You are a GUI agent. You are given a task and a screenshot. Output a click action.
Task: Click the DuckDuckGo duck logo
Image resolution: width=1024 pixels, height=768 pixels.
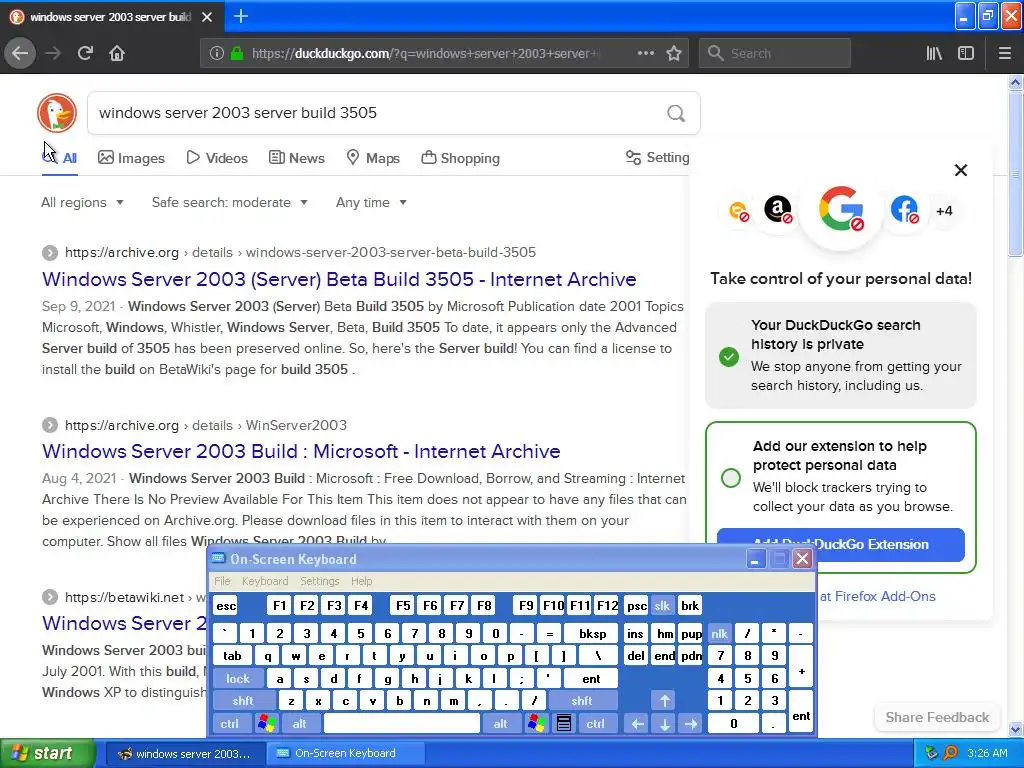pyautogui.click(x=57, y=112)
